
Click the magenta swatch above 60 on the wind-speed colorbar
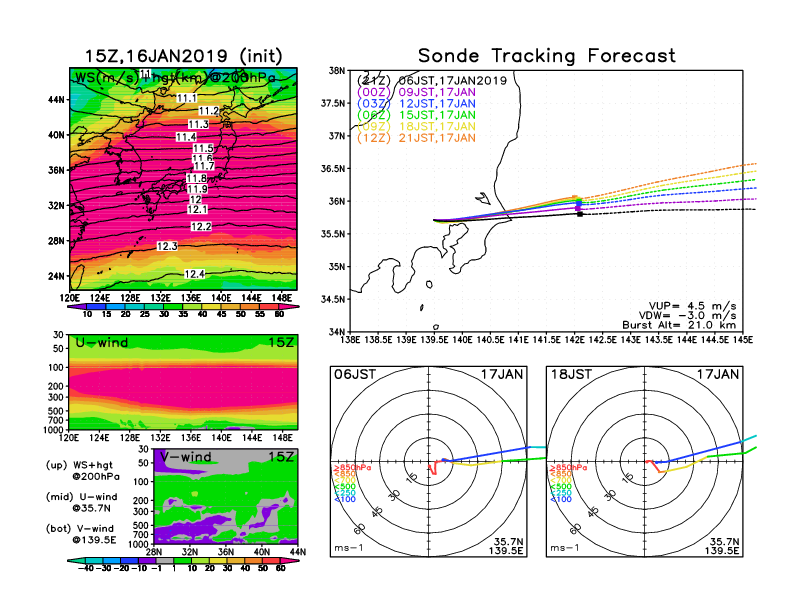pyautogui.click(x=289, y=307)
